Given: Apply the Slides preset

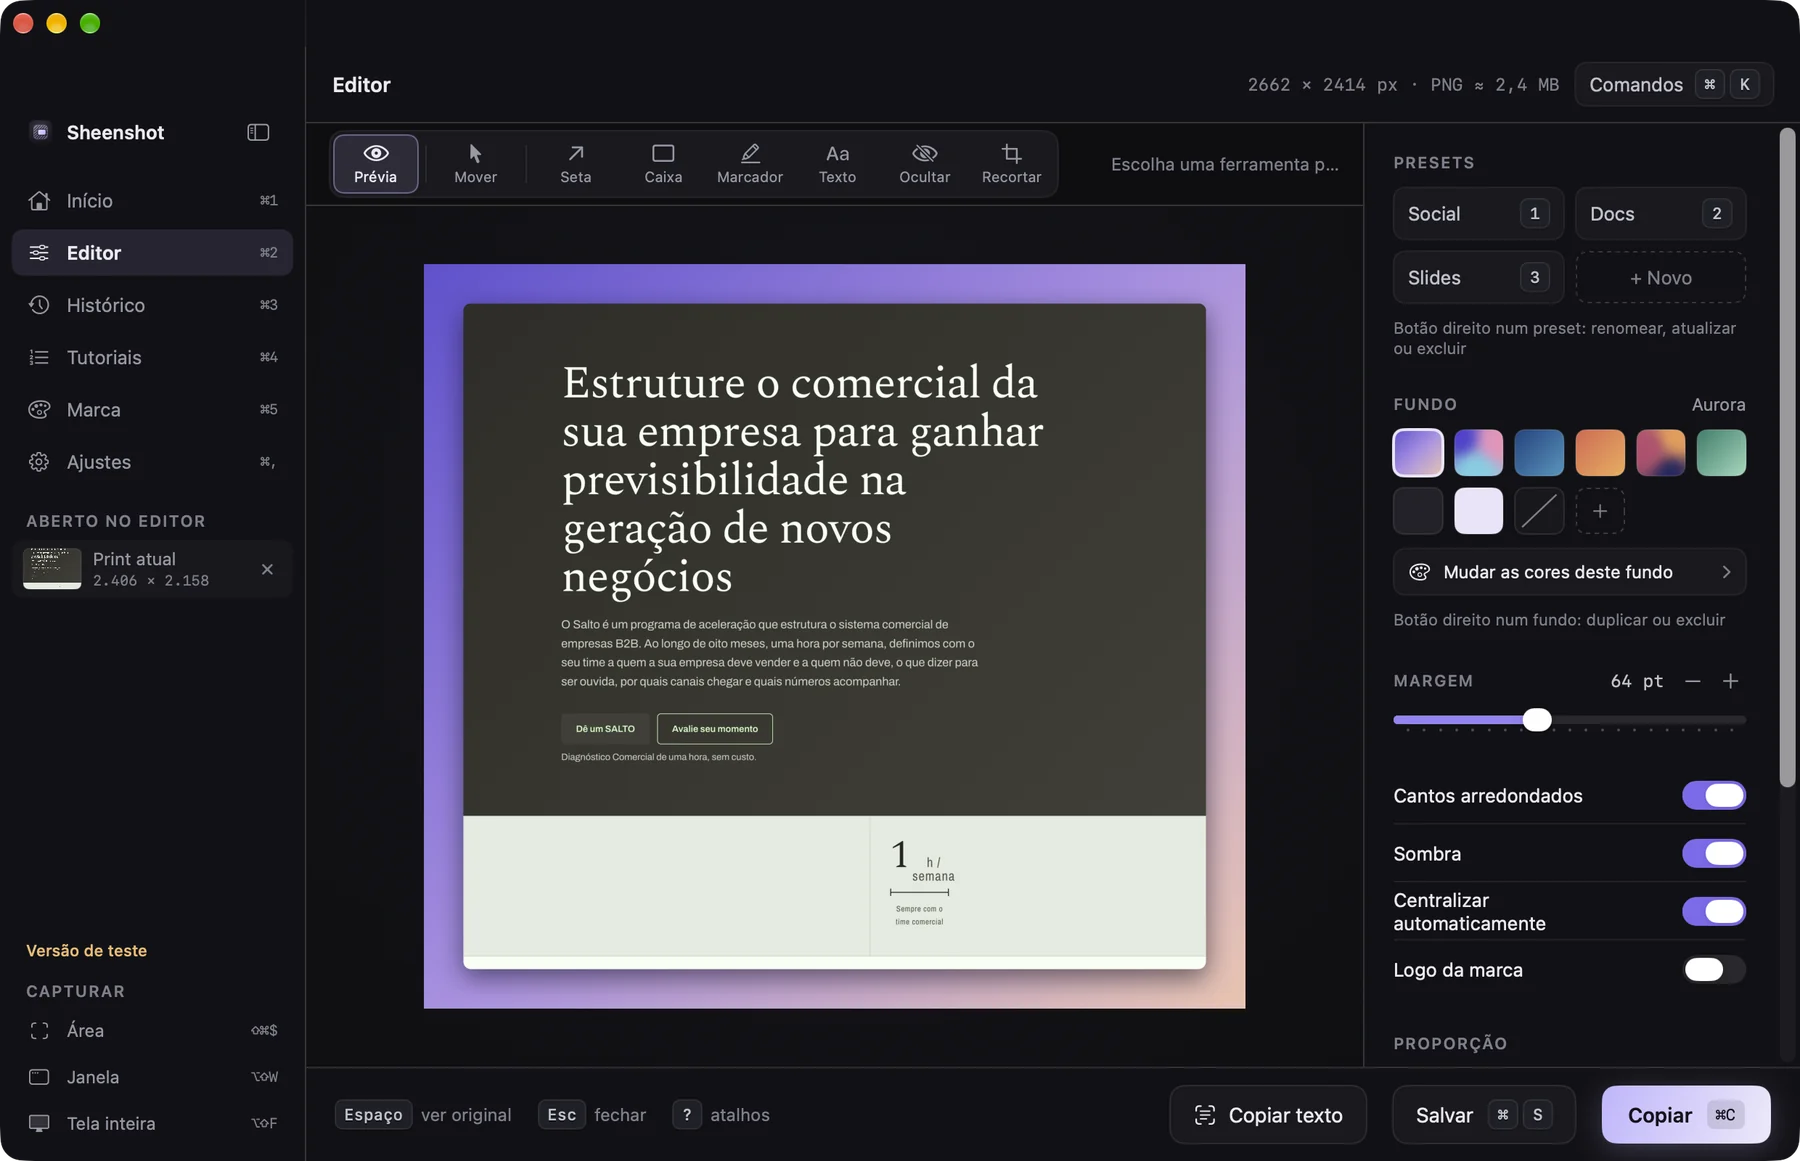Looking at the screenshot, I should pyautogui.click(x=1478, y=277).
